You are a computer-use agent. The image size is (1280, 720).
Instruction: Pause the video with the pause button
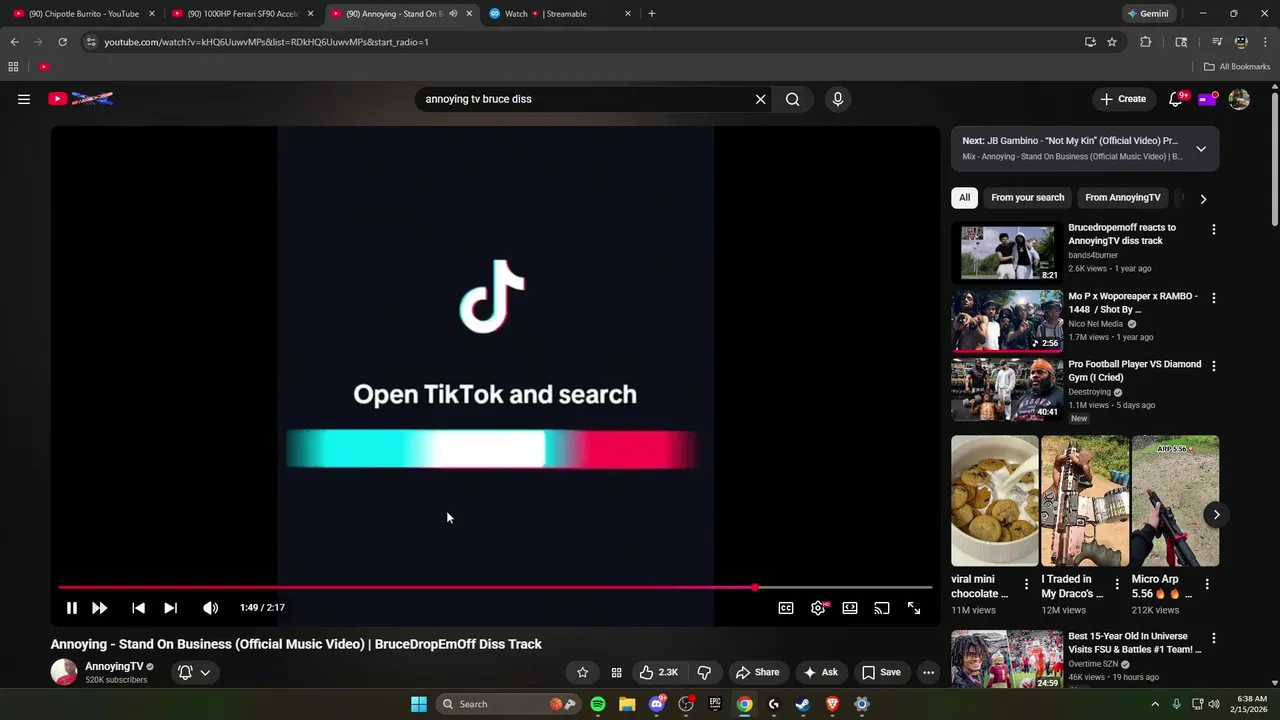point(72,608)
